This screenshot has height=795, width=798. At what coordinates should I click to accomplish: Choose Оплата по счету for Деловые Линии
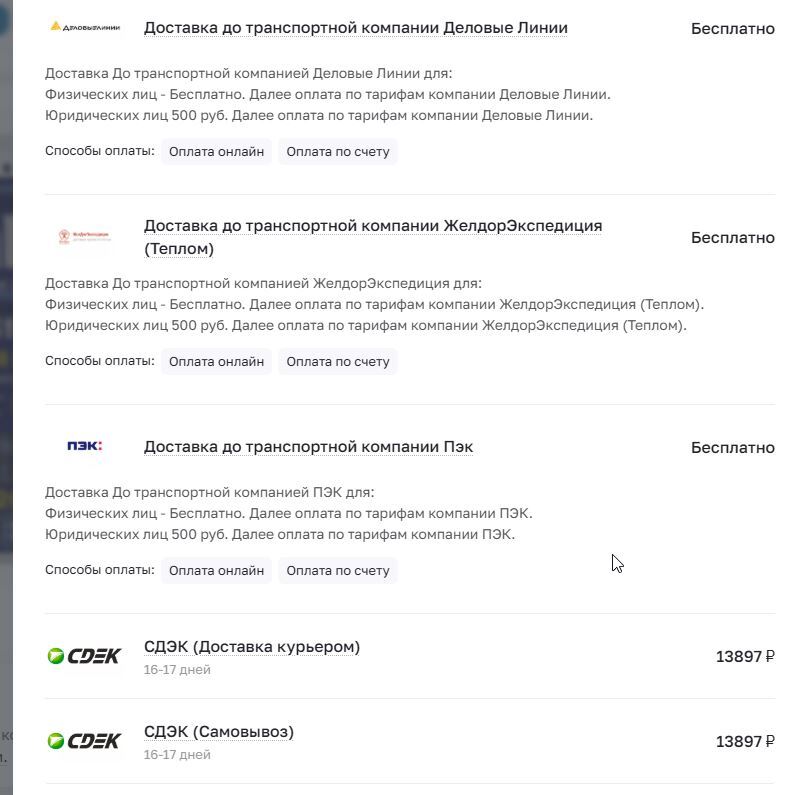point(338,152)
